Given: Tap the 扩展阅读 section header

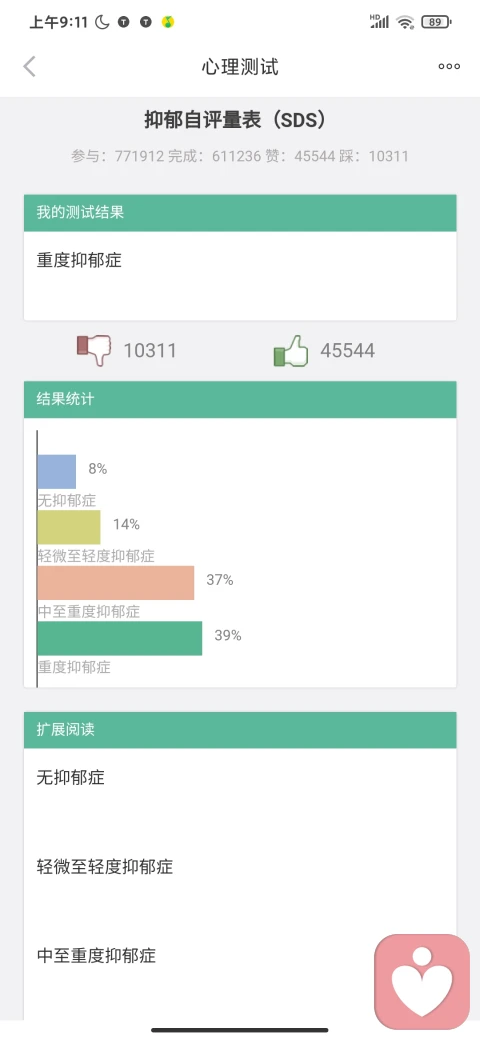Looking at the screenshot, I should coord(240,730).
